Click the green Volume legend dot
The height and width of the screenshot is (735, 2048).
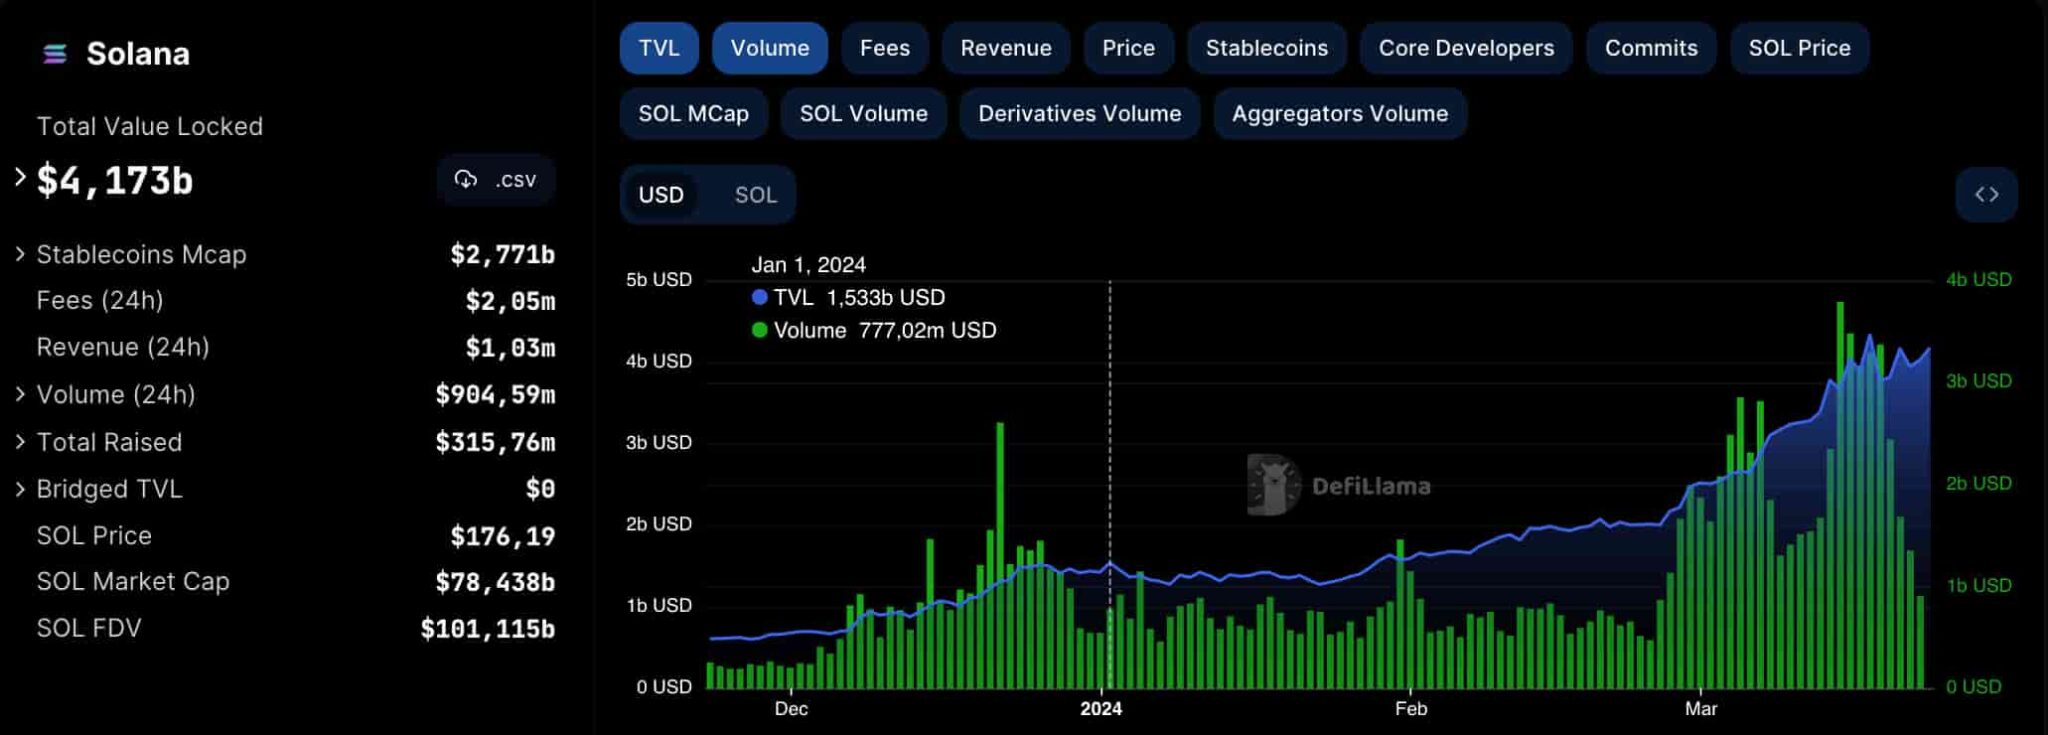760,331
